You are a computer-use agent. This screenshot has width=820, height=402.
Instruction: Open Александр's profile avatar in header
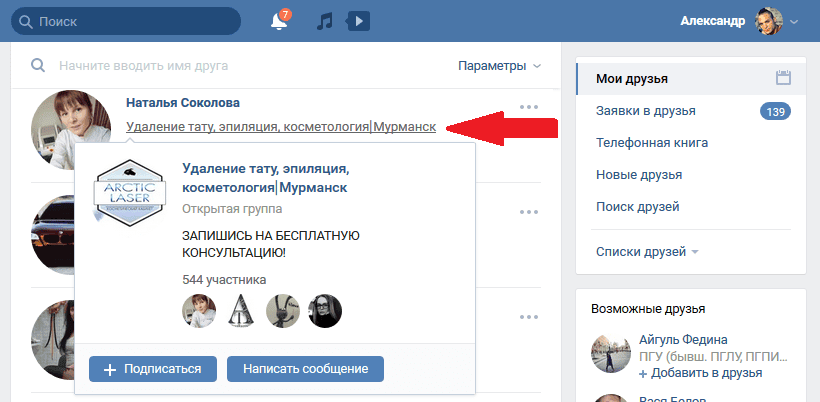769,21
